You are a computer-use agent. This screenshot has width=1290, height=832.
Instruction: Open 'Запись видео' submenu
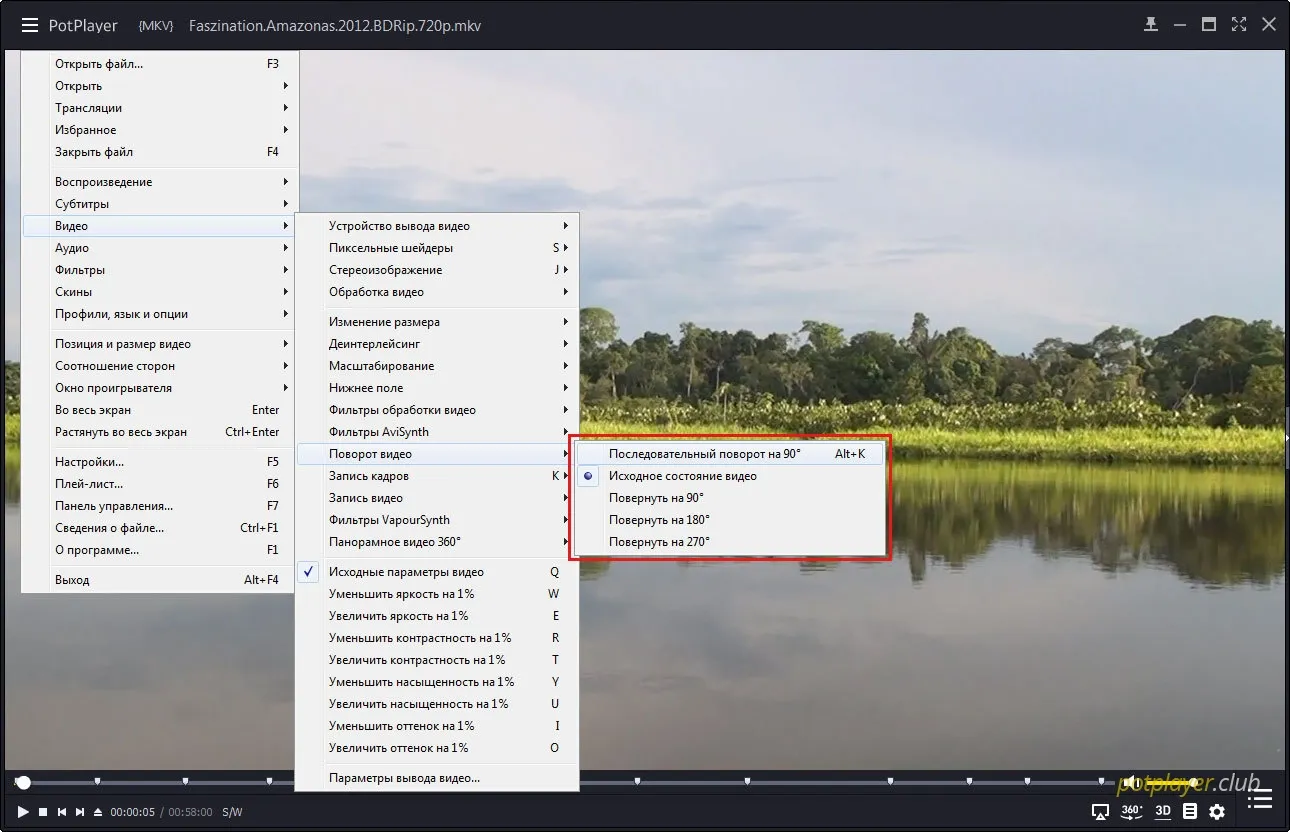pyautogui.click(x=437, y=498)
